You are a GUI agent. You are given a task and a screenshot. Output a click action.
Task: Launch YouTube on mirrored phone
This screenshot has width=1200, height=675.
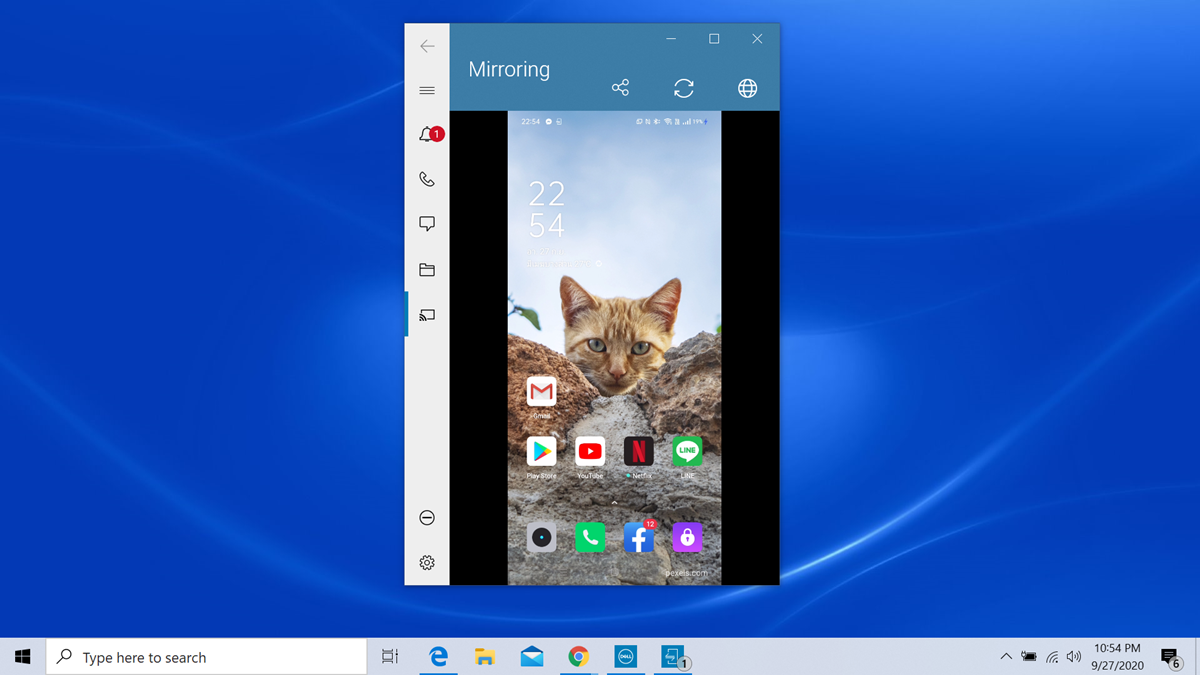point(590,451)
